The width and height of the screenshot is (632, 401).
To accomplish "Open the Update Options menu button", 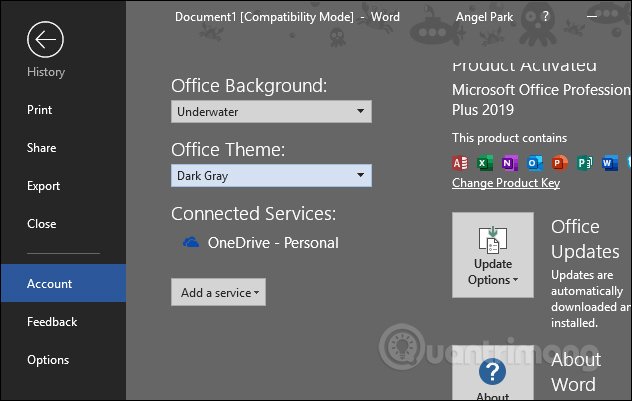I will (x=493, y=255).
